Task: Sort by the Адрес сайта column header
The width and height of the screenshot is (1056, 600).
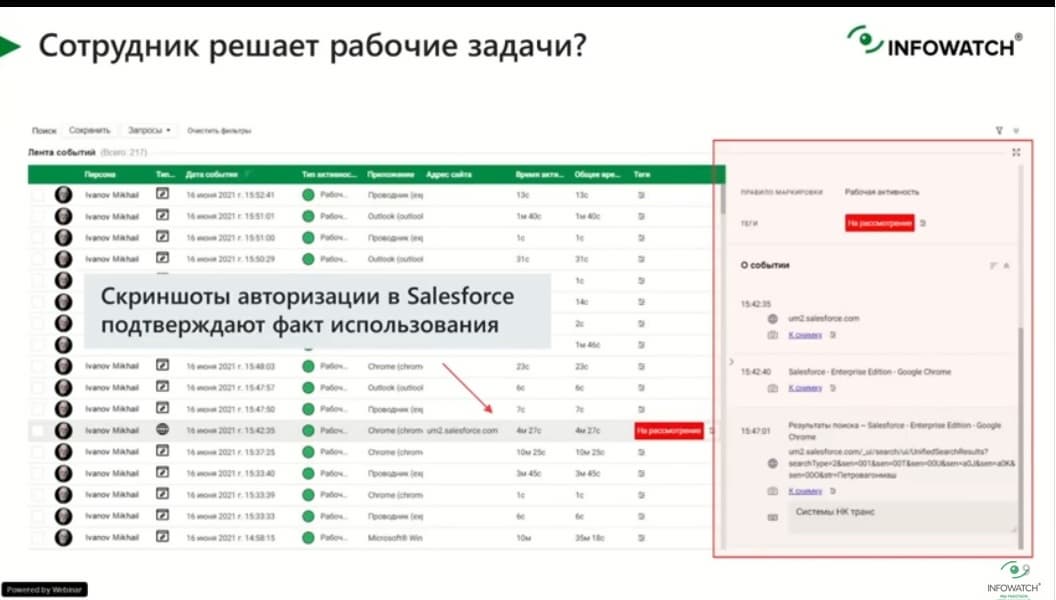Action: [x=449, y=174]
